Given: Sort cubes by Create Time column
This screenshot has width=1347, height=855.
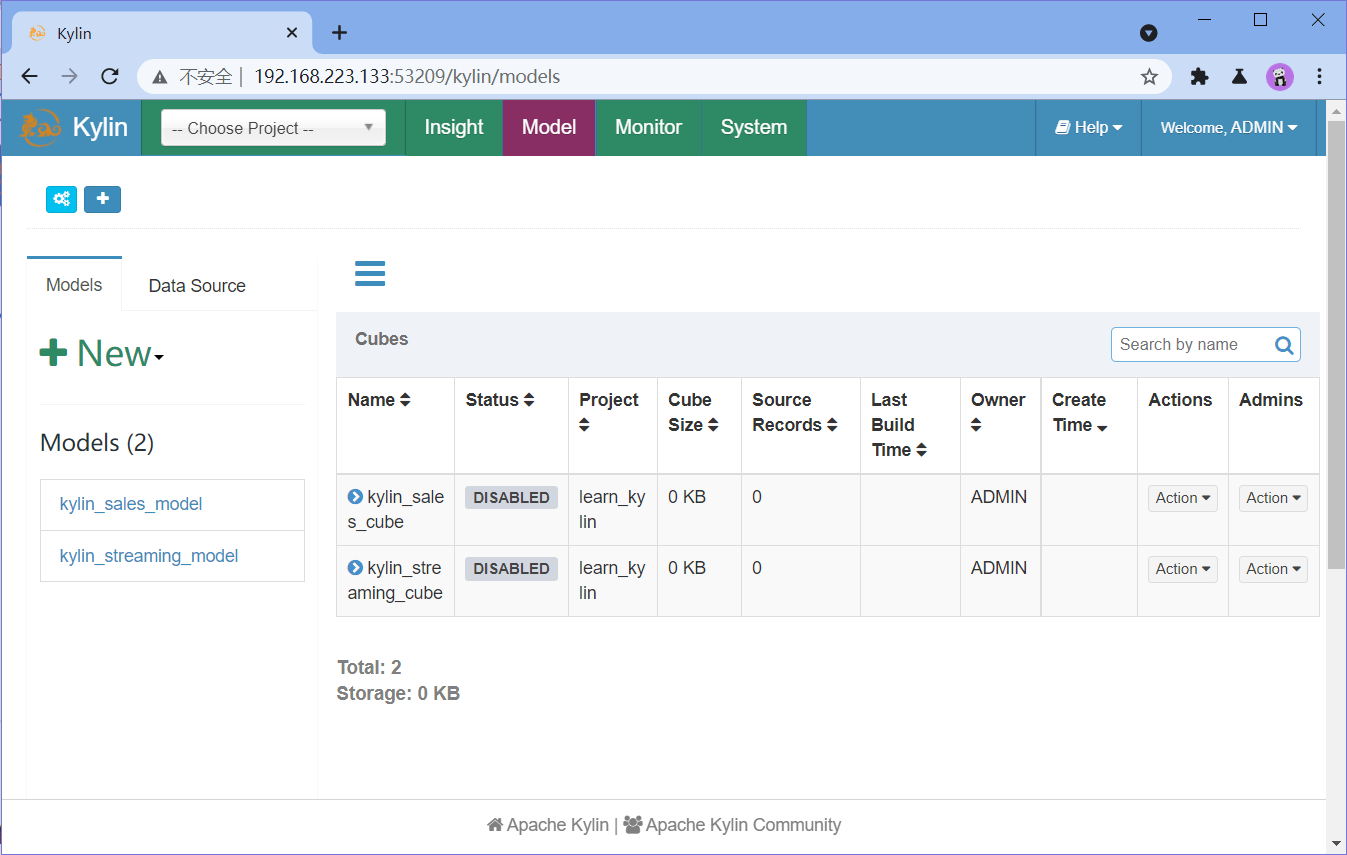Looking at the screenshot, I should pos(1080,412).
